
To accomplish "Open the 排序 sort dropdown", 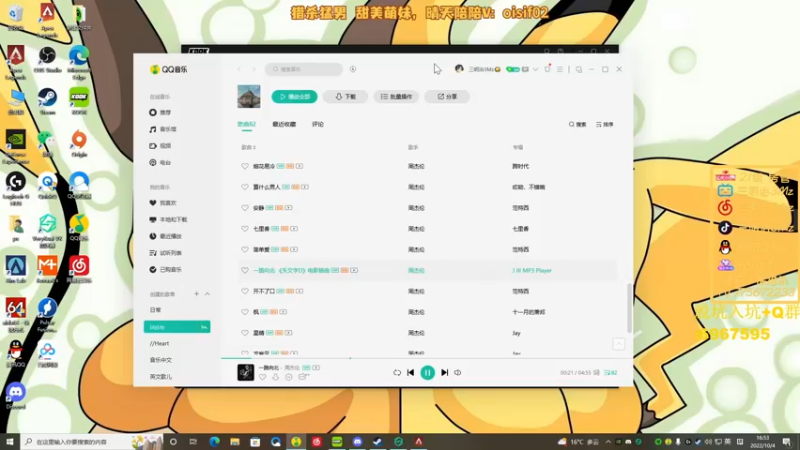I will coord(605,124).
